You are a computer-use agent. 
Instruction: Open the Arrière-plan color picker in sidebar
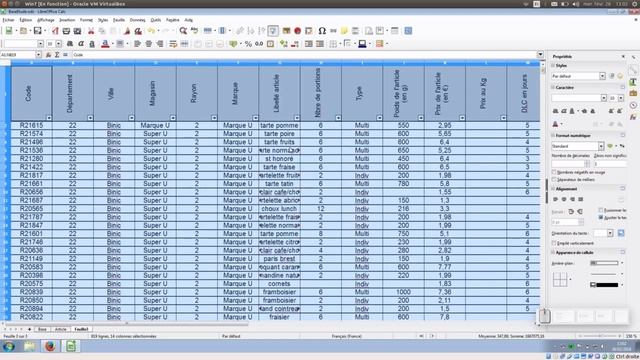coord(604,263)
